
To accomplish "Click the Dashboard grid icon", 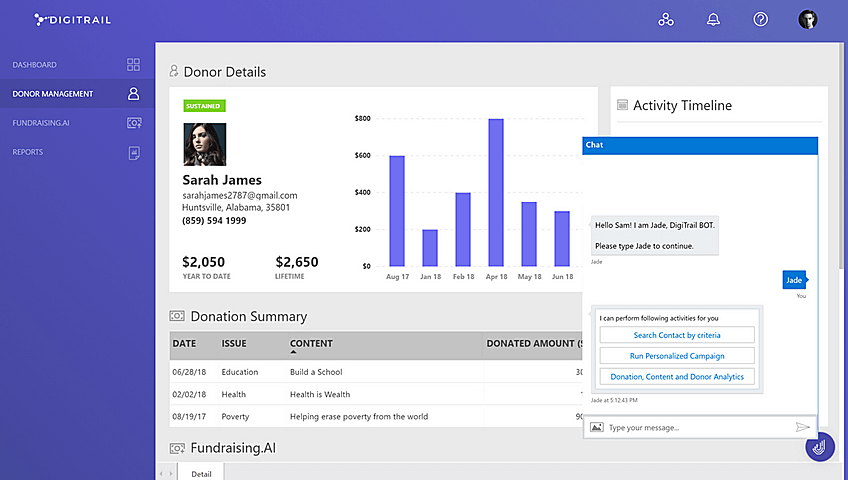I will 134,65.
